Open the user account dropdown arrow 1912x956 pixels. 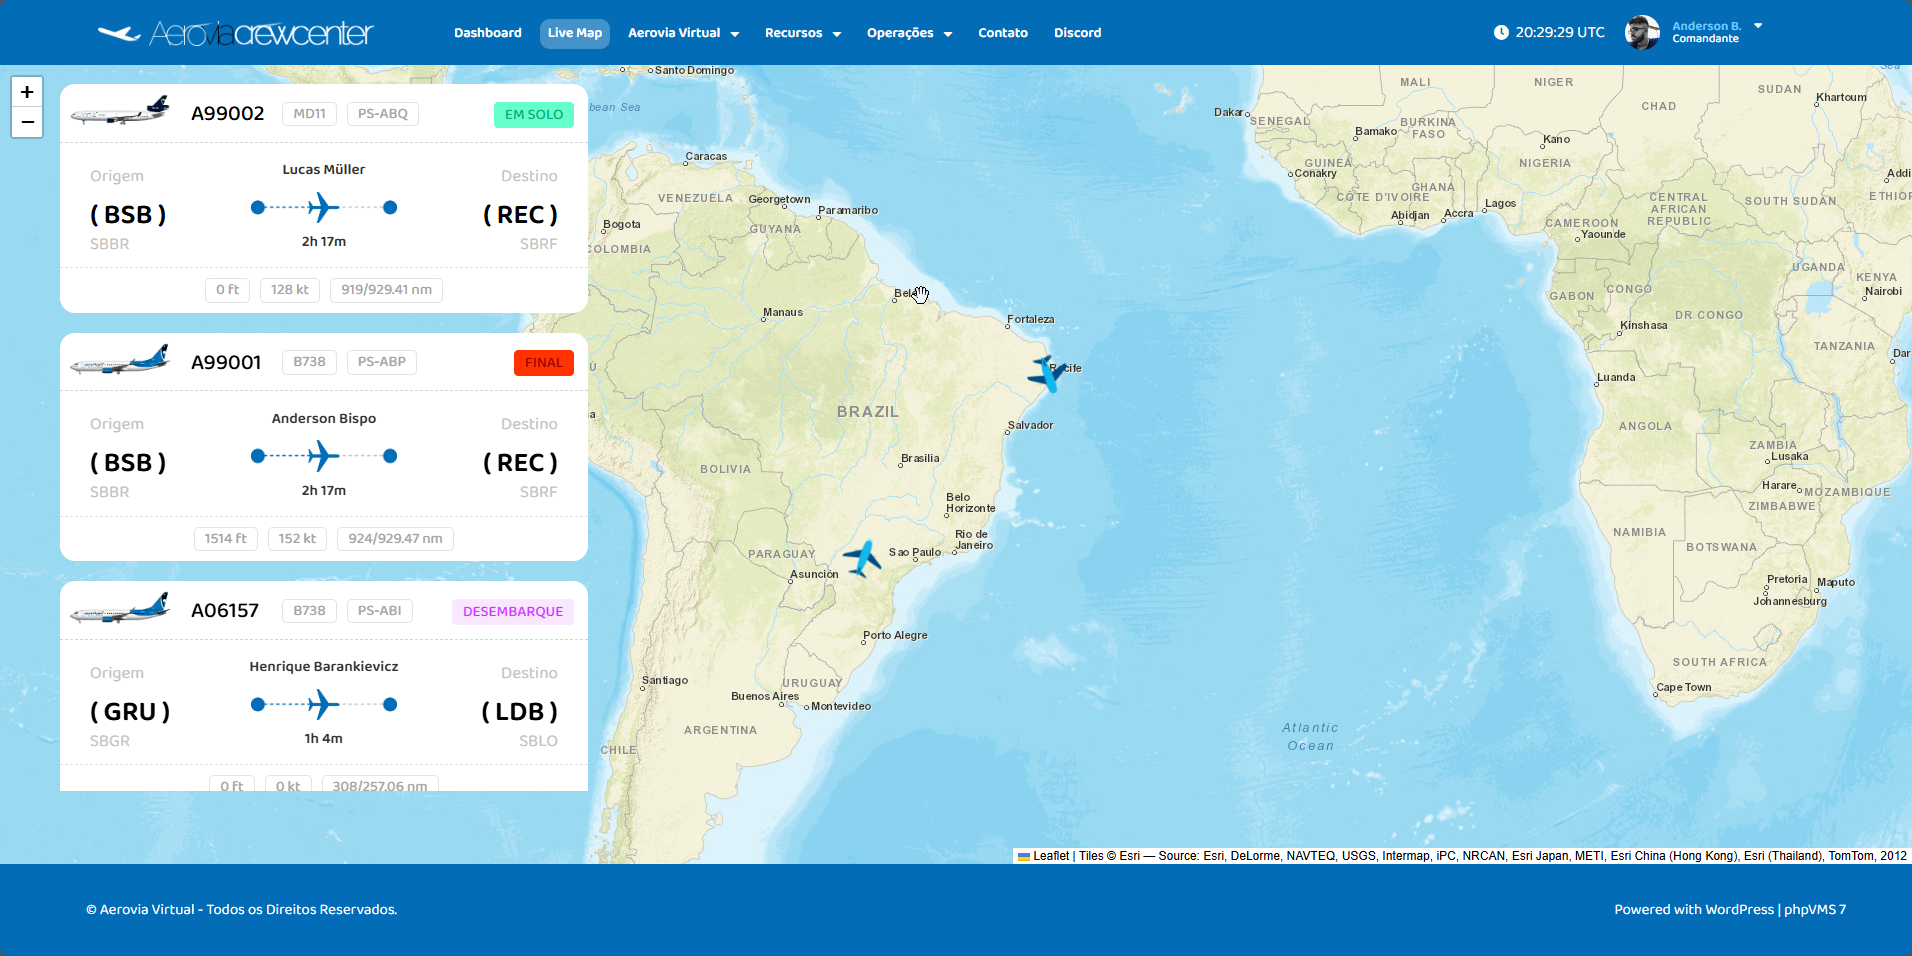(1758, 26)
